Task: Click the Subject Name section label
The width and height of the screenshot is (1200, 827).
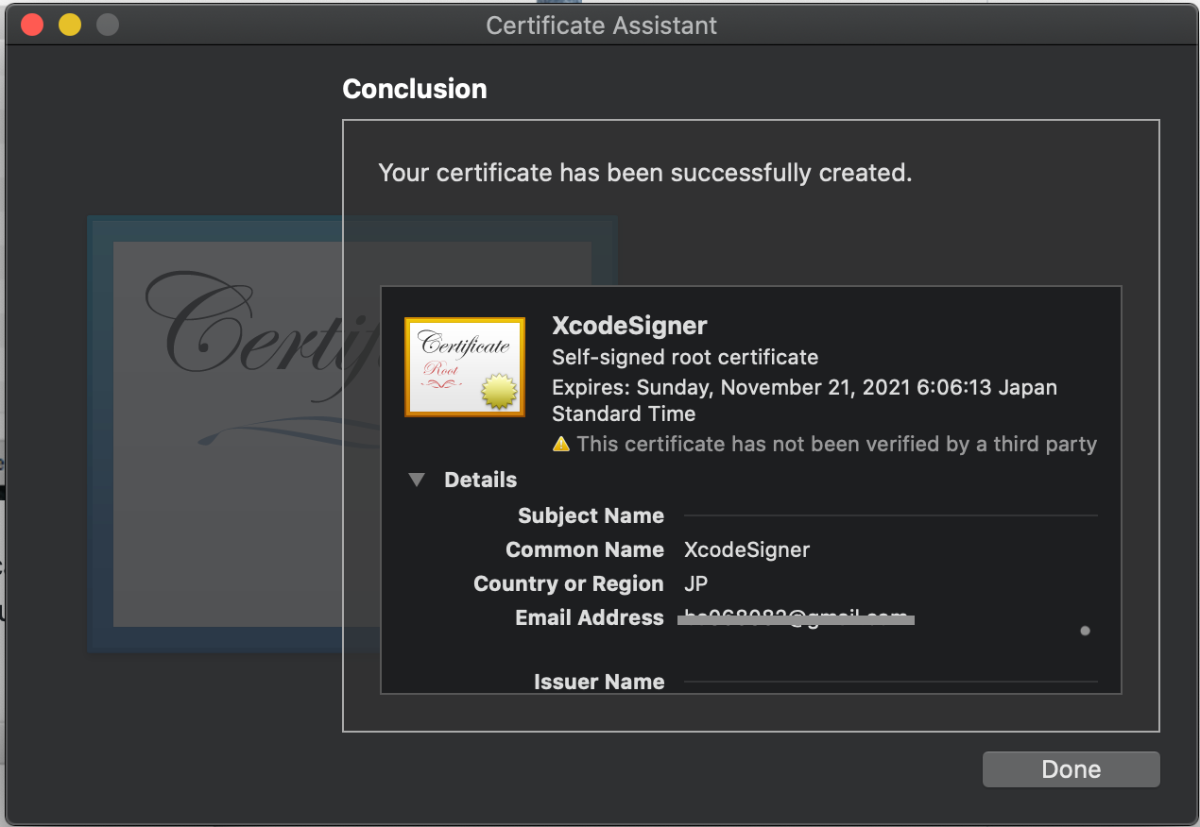Action: point(591,516)
